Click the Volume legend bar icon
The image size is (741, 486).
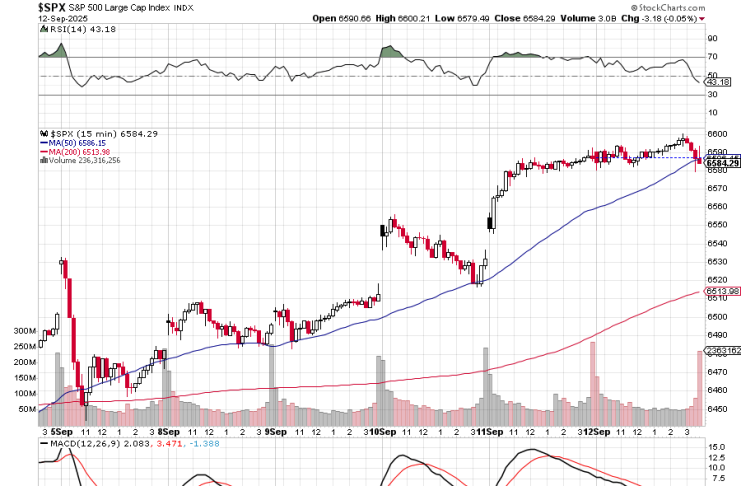click(43, 161)
